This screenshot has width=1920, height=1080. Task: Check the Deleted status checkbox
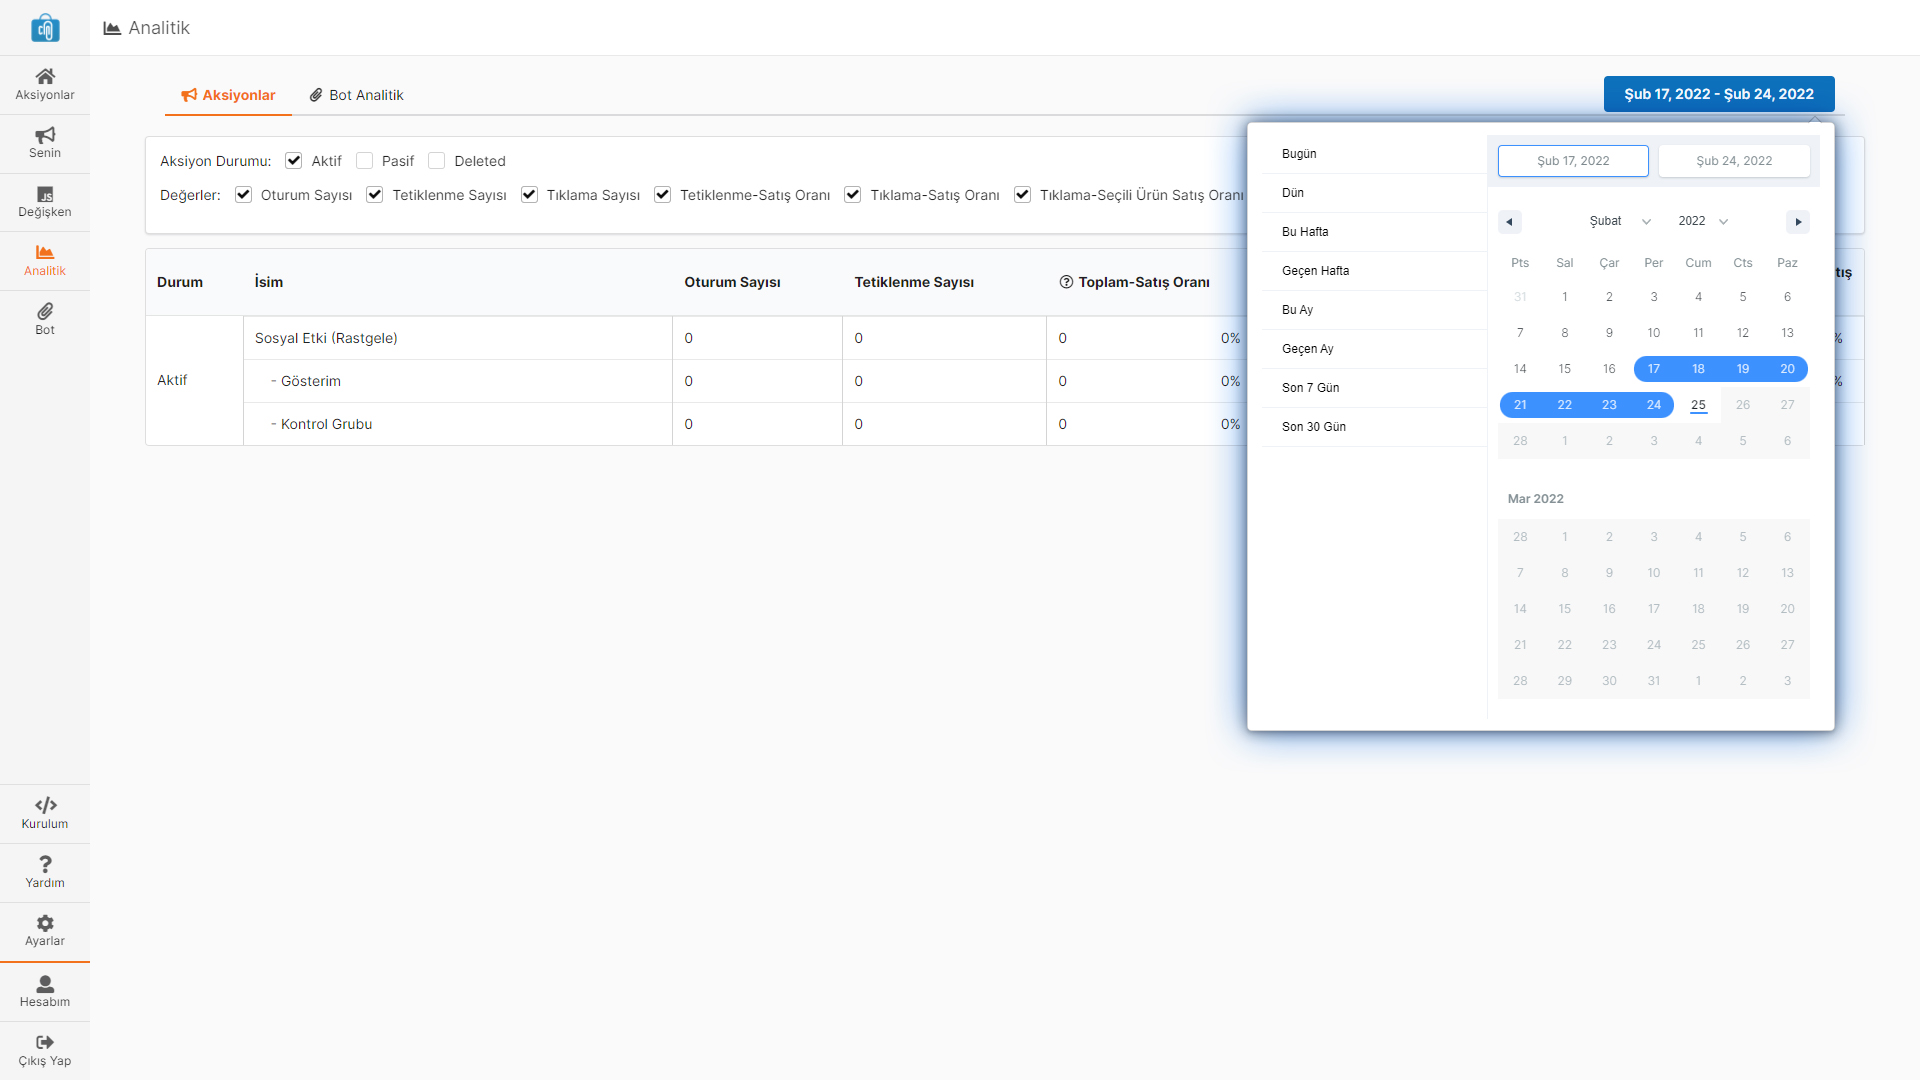click(x=437, y=161)
